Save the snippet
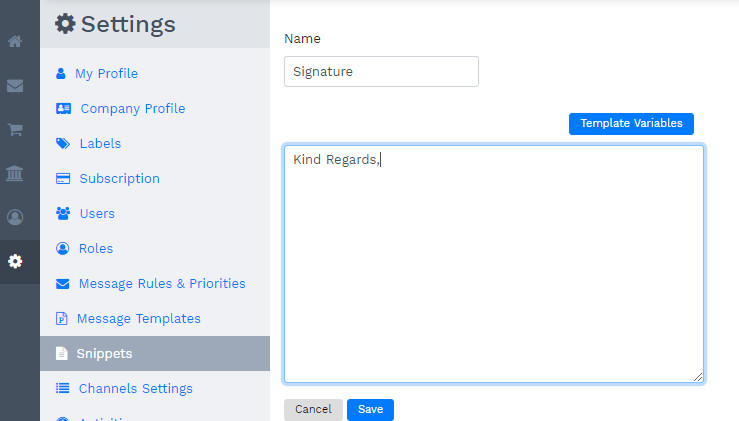This screenshot has width=739, height=421. [x=370, y=410]
